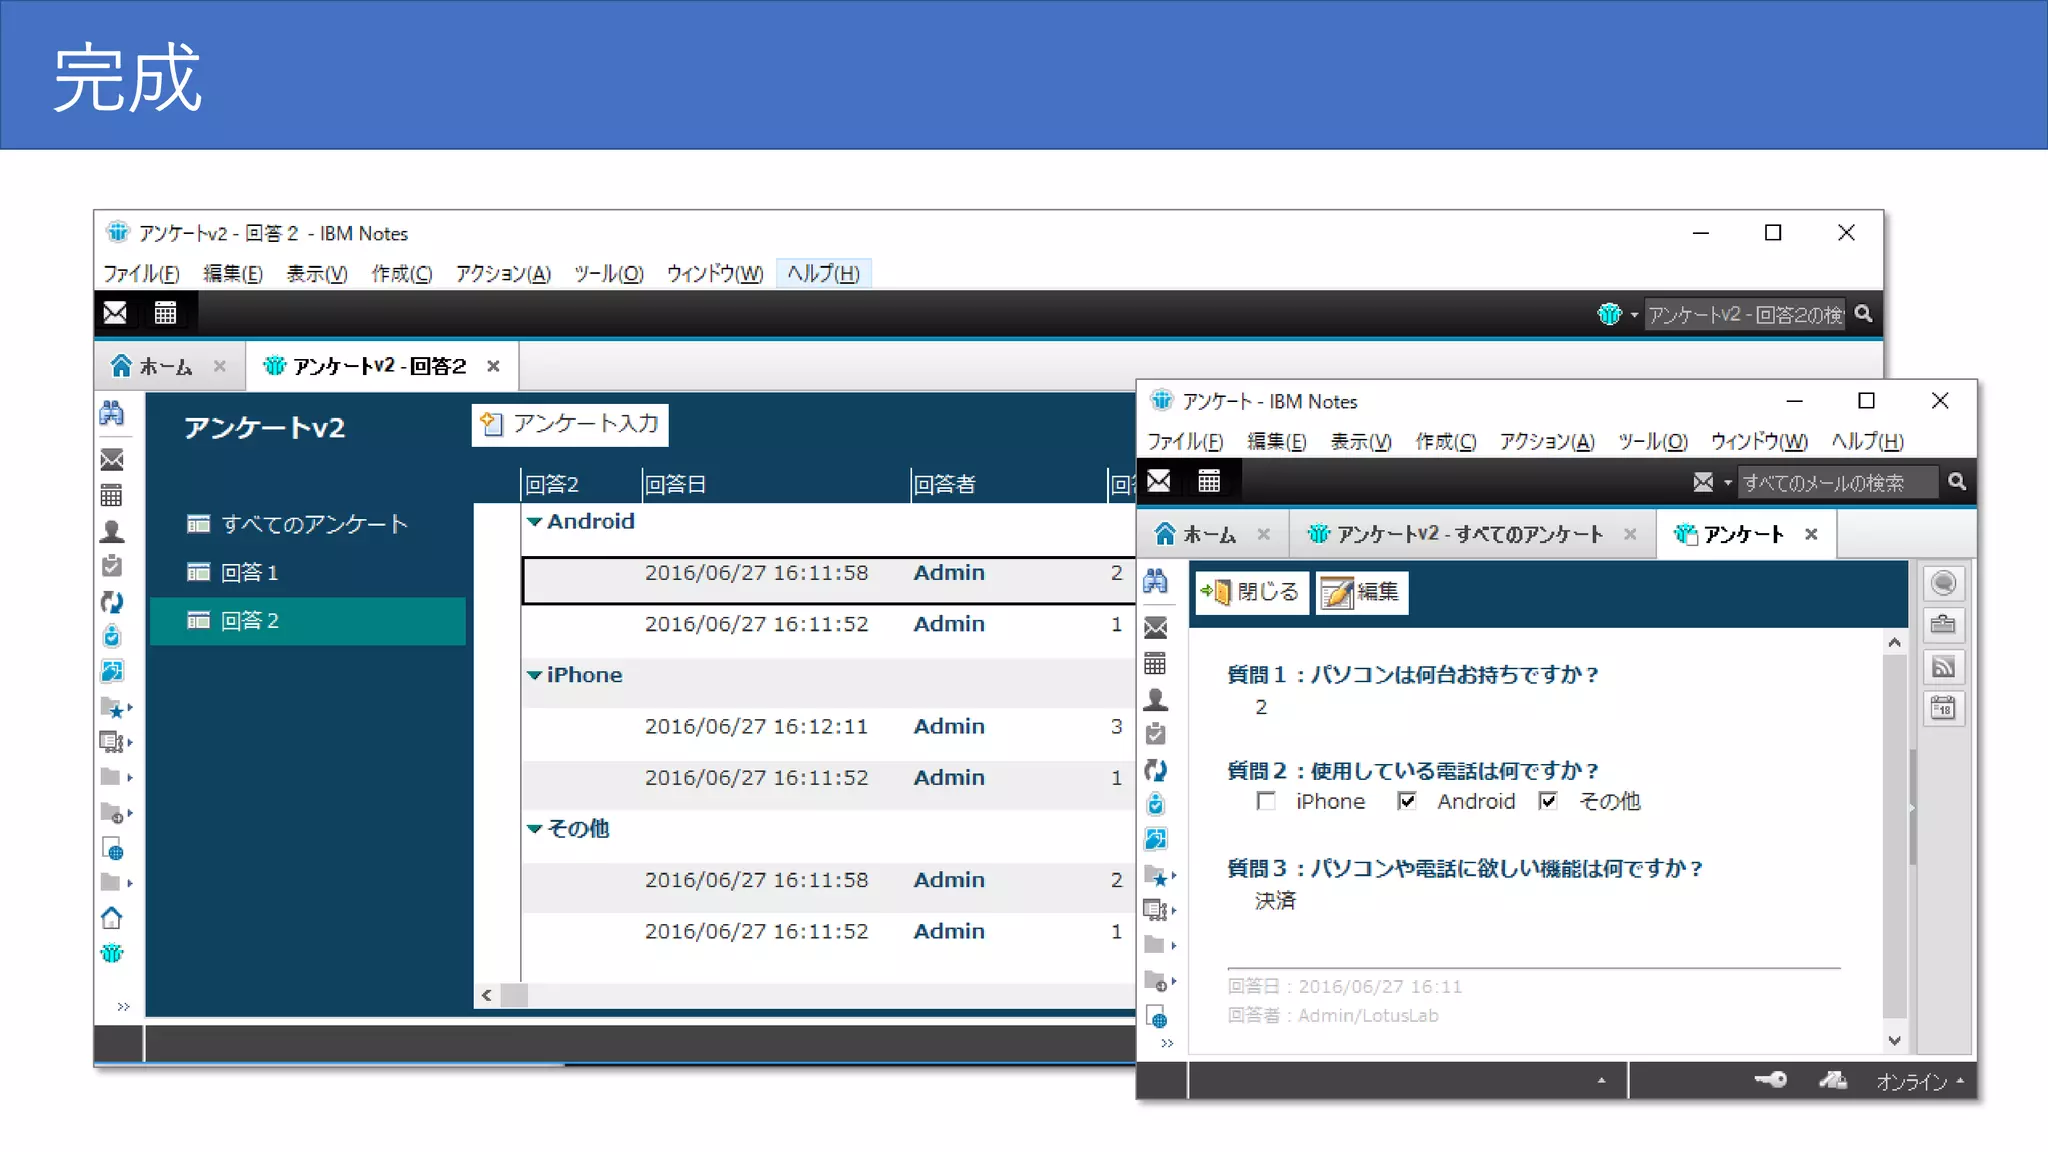Viewport: 2048px width, 1152px height.
Task: Click the horizontal scrollbar thumb in view
Action: tap(514, 995)
